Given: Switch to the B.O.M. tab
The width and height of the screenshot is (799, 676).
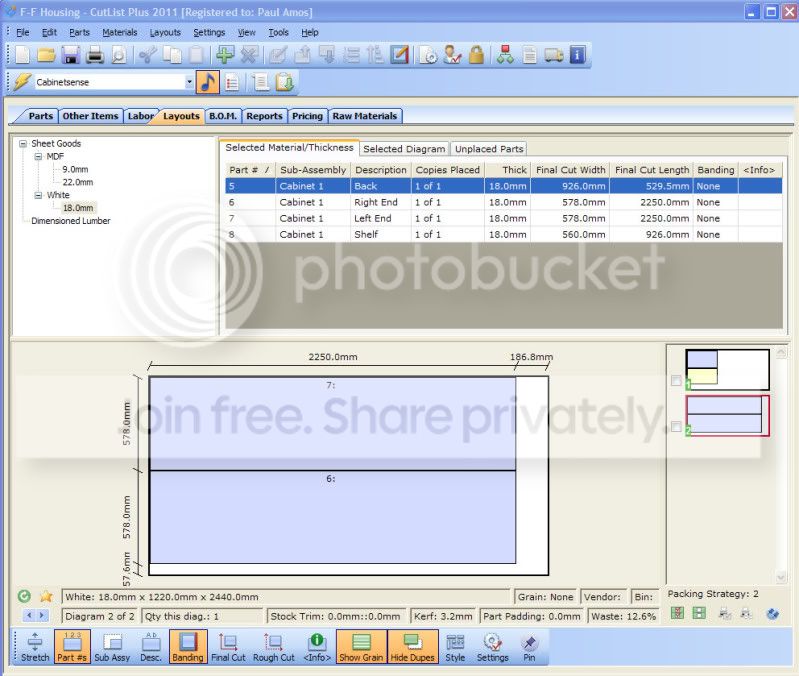Looking at the screenshot, I should [222, 116].
